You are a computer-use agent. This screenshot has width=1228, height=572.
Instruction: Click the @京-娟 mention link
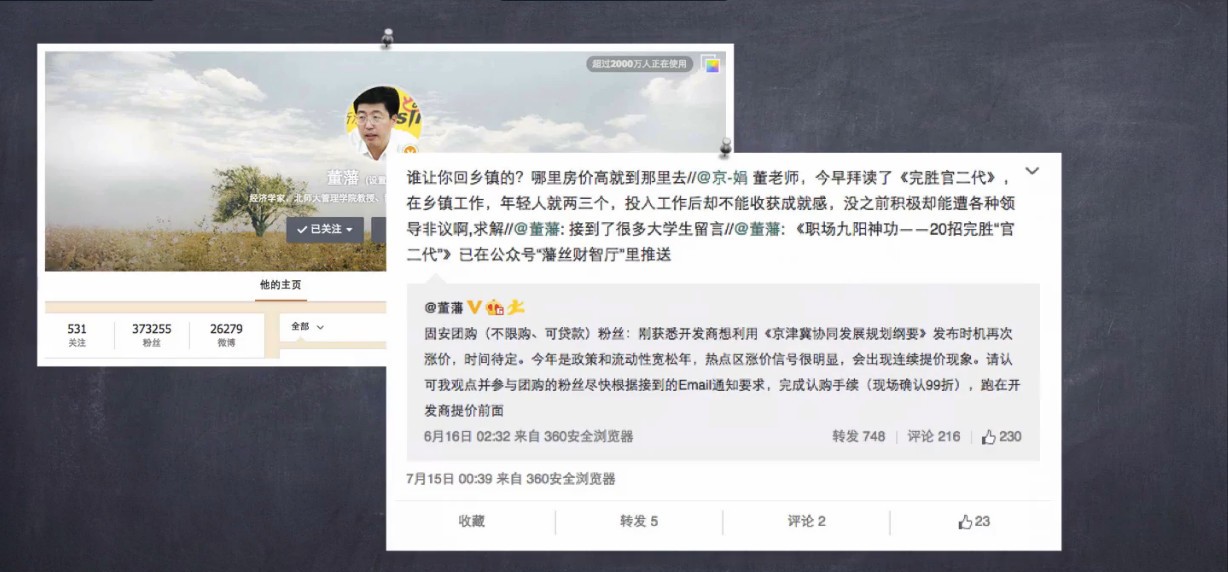pos(722,177)
